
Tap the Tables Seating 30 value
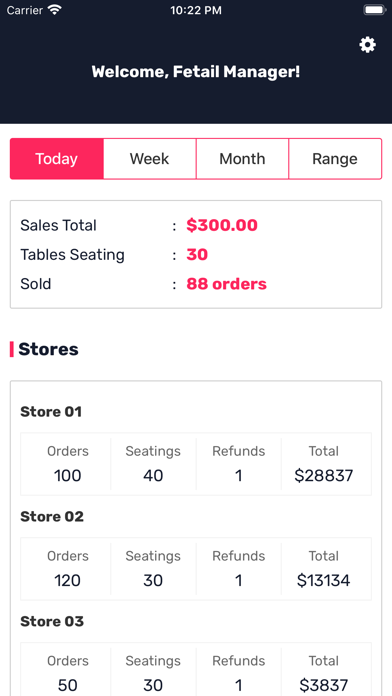click(197, 255)
